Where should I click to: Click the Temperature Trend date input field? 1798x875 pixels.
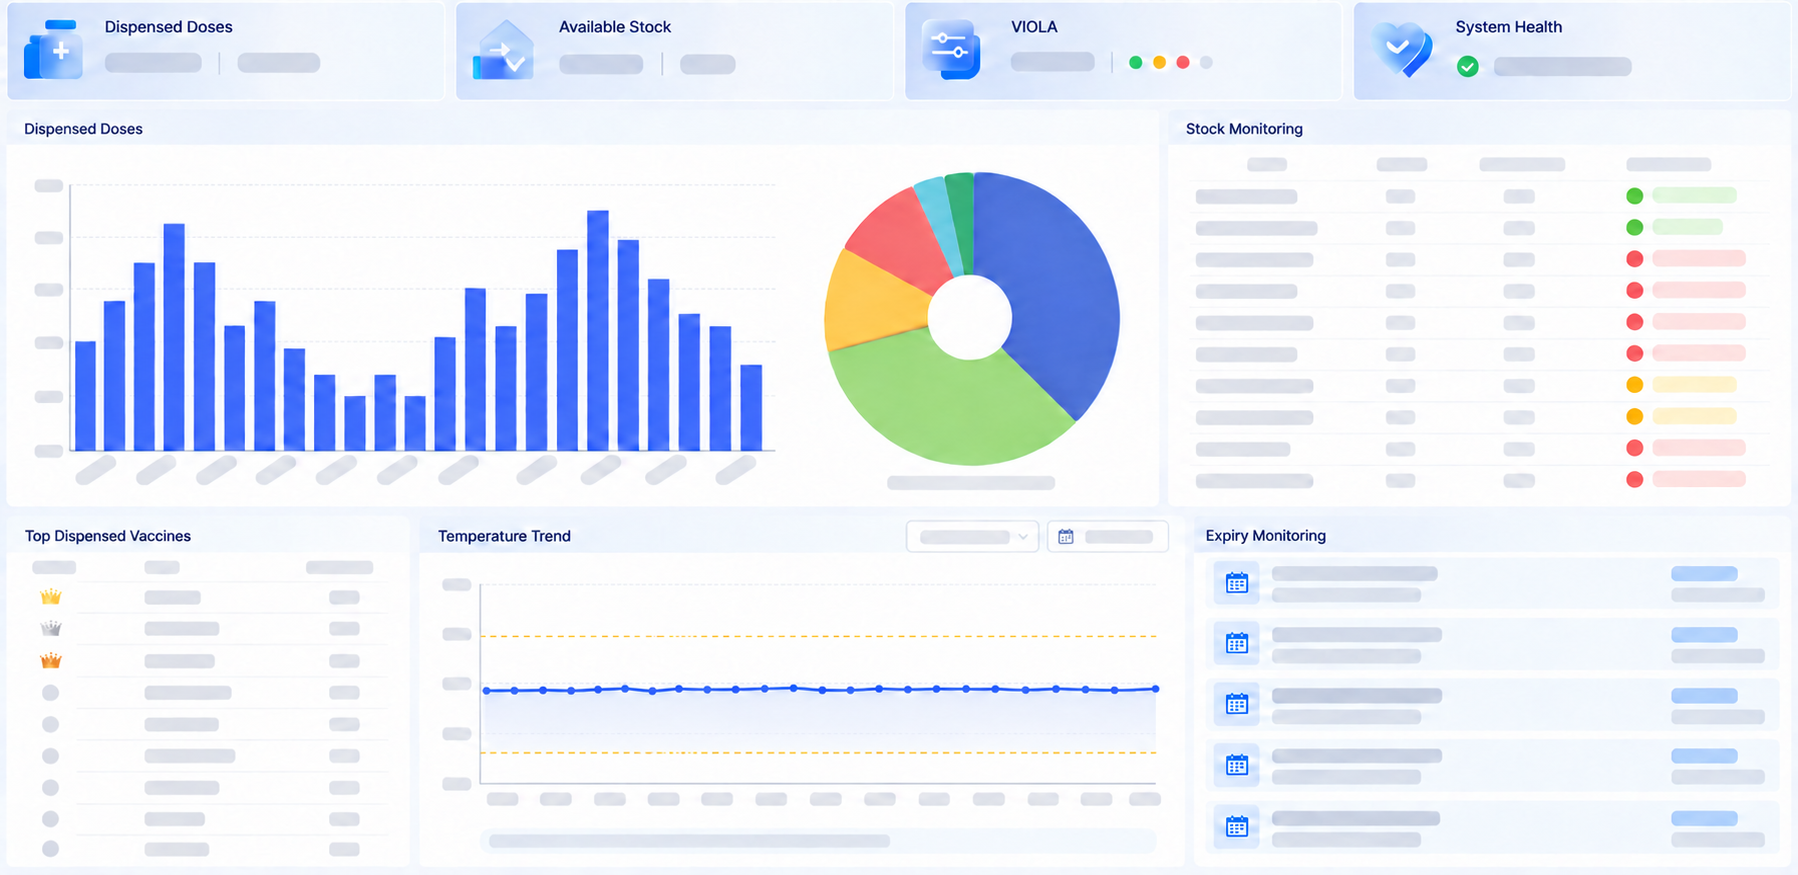click(x=1108, y=537)
